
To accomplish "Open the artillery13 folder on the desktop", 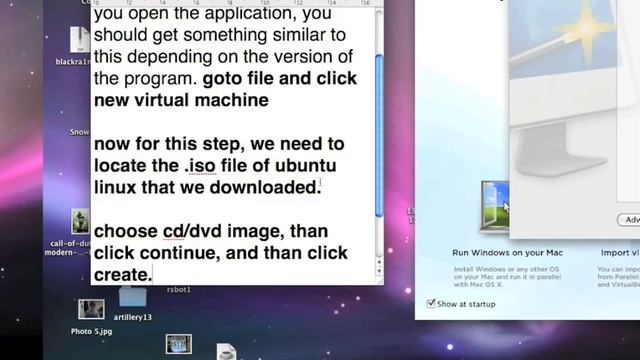I will pyautogui.click(x=133, y=297).
